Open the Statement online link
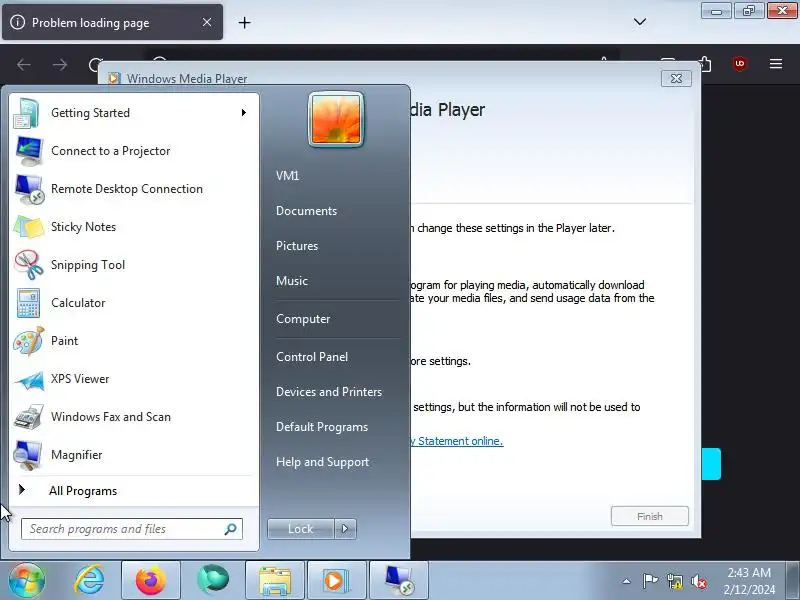 457,441
